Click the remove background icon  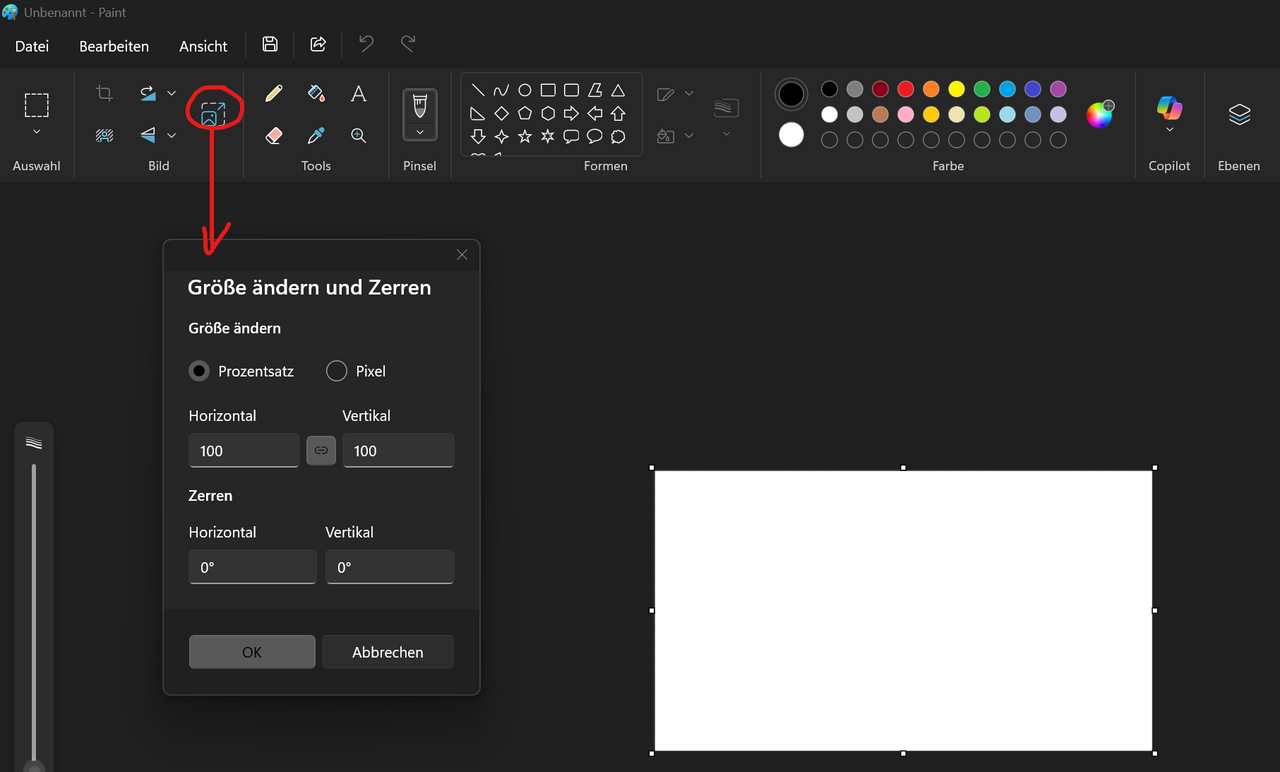104,135
